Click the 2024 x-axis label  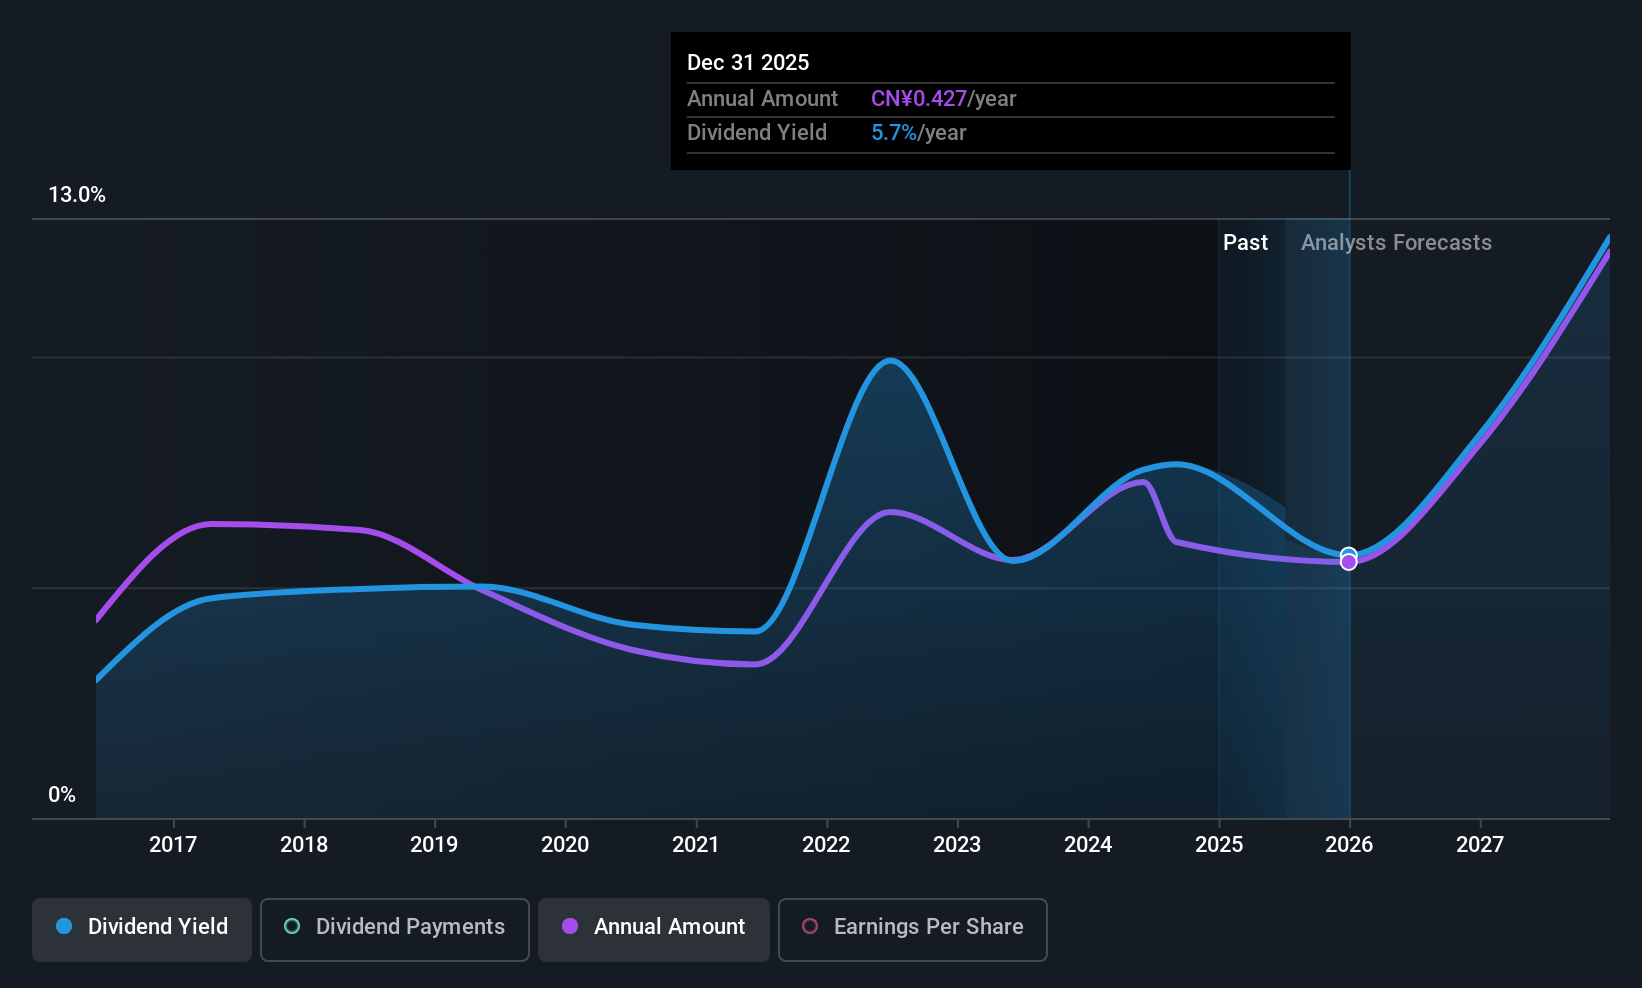pyautogui.click(x=1088, y=845)
